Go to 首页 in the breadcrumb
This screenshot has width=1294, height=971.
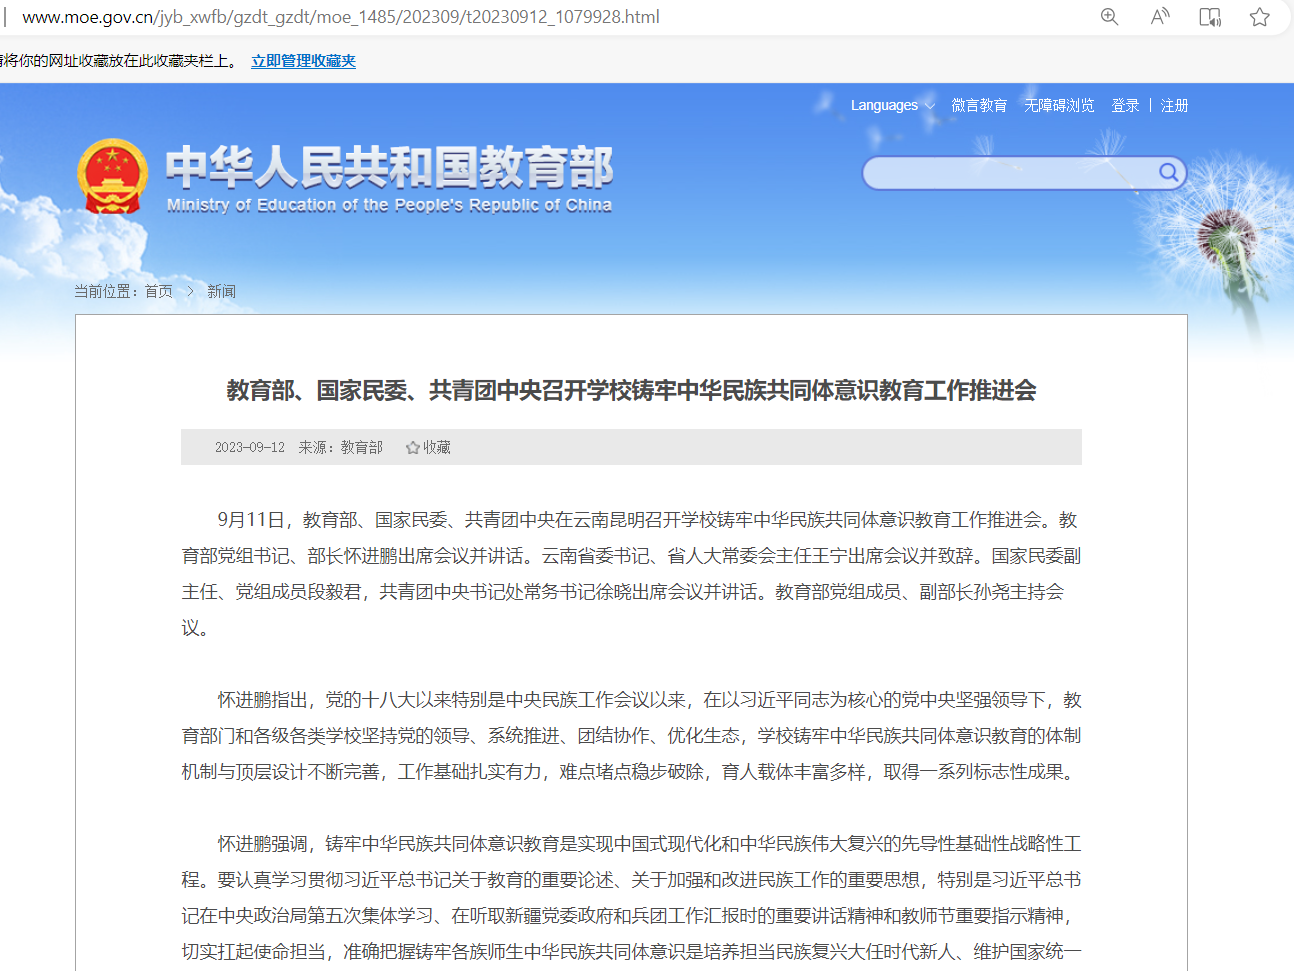[x=158, y=292]
